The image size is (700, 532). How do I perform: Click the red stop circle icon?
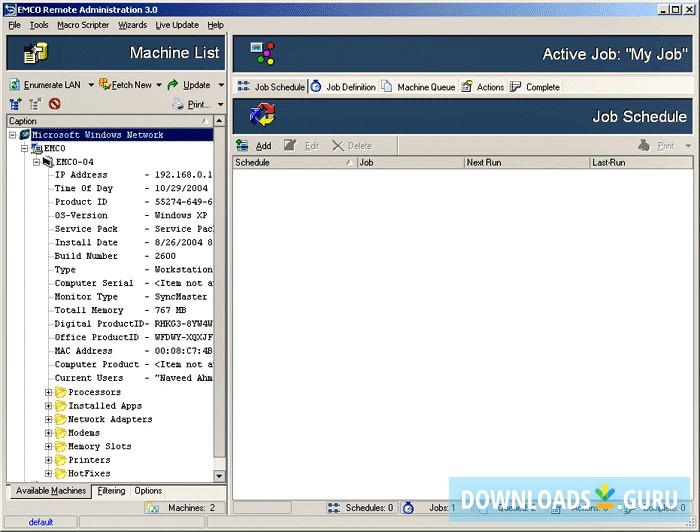(54, 104)
